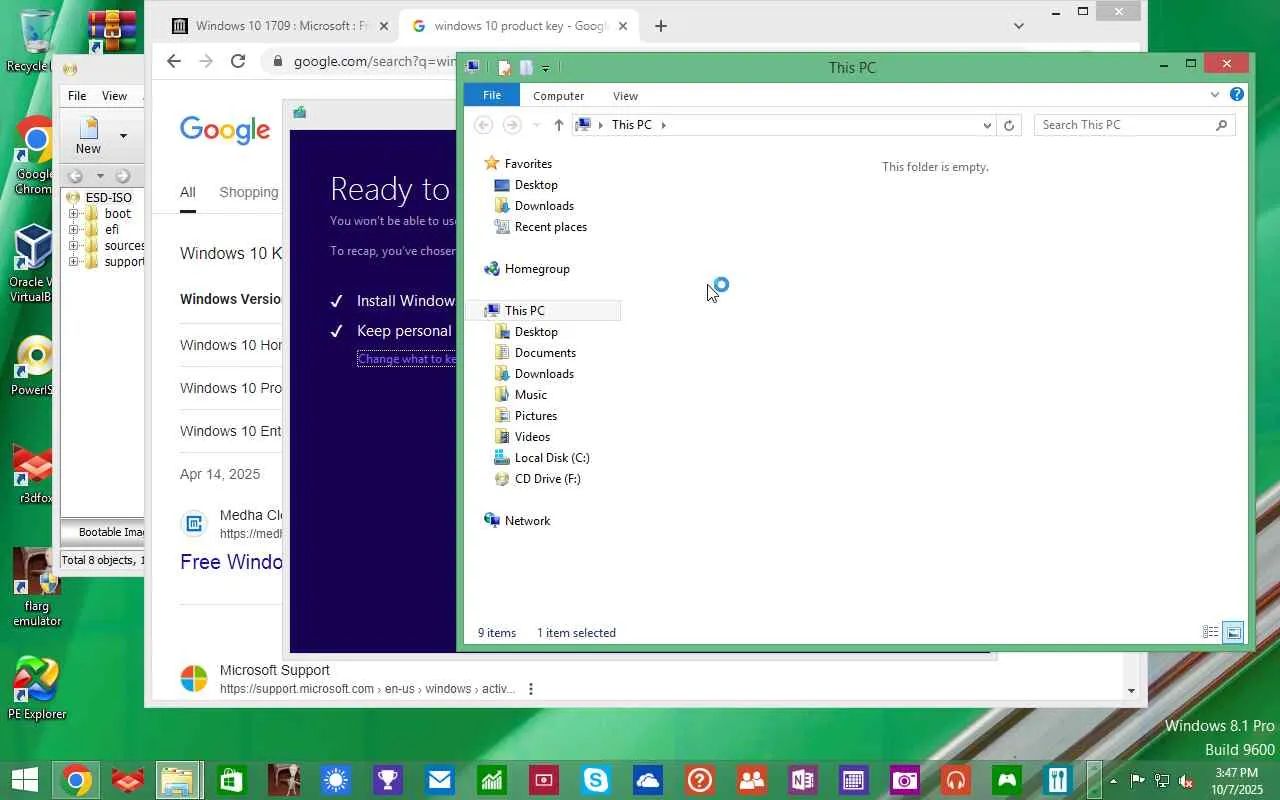Image resolution: width=1280 pixels, height=800 pixels.
Task: Open the quick access toolbar customize dropdown
Action: (x=545, y=69)
